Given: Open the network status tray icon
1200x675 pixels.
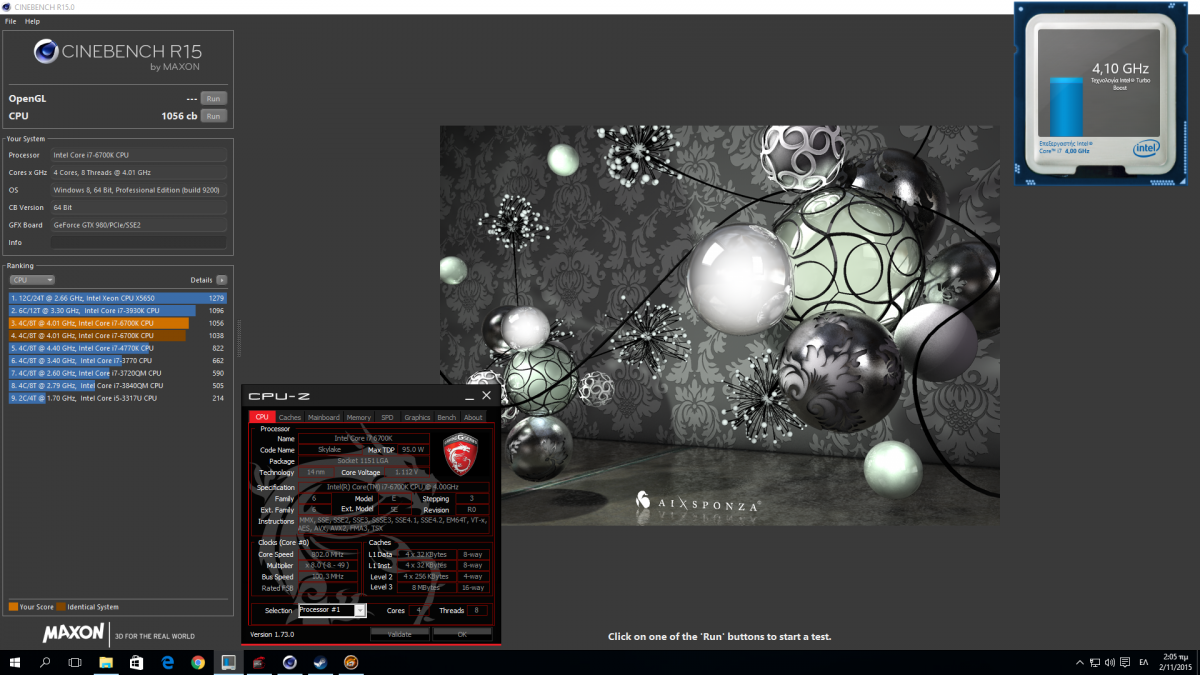Looking at the screenshot, I should coord(1097,662).
